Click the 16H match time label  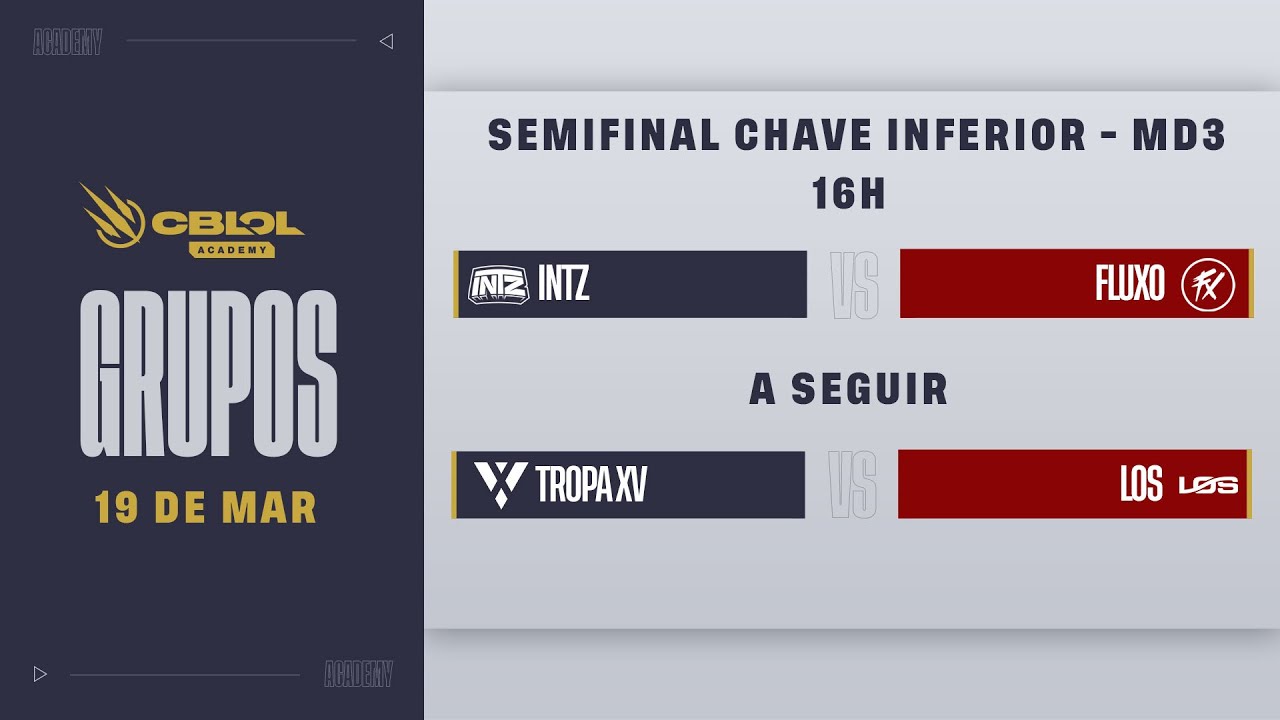(849, 194)
